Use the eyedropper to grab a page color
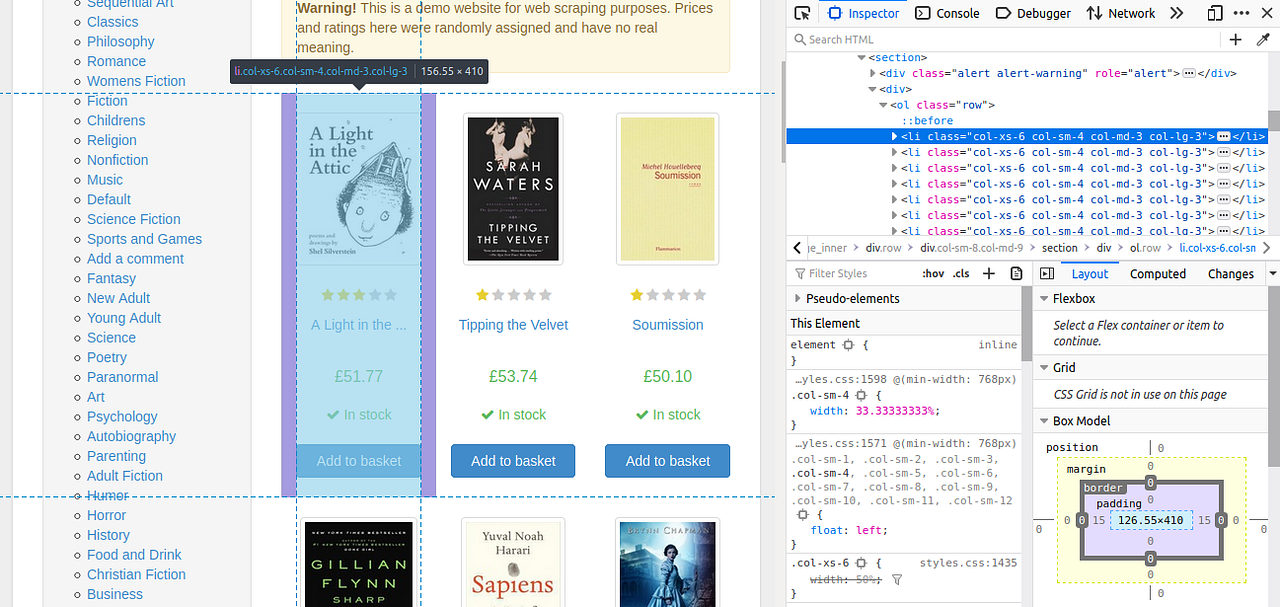 click(1263, 39)
